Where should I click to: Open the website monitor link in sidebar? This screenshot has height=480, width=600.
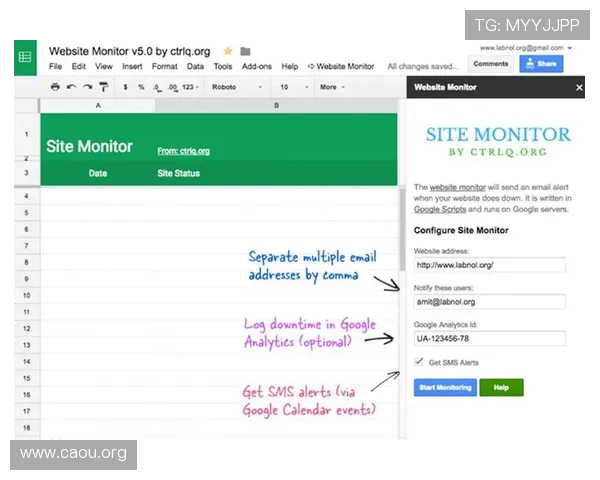(x=457, y=187)
